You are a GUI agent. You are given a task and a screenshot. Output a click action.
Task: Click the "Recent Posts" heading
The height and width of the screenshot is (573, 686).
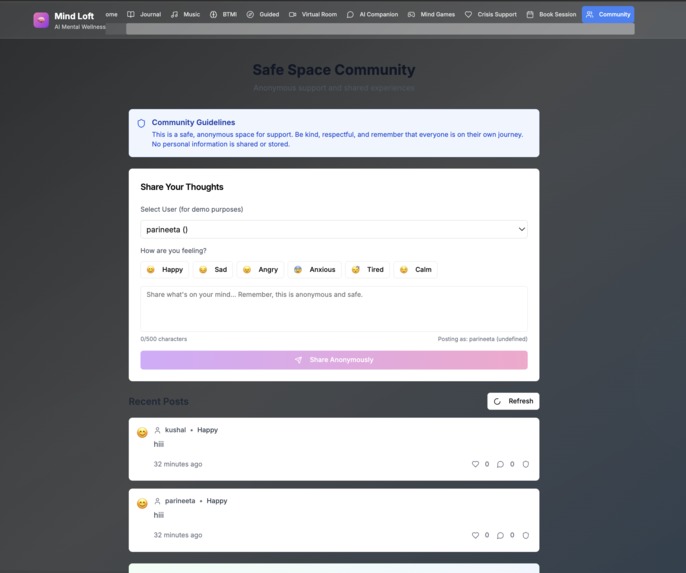(x=158, y=402)
